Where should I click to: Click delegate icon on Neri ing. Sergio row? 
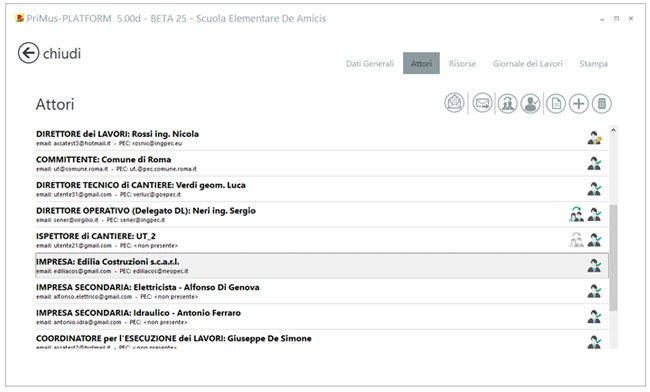click(576, 214)
